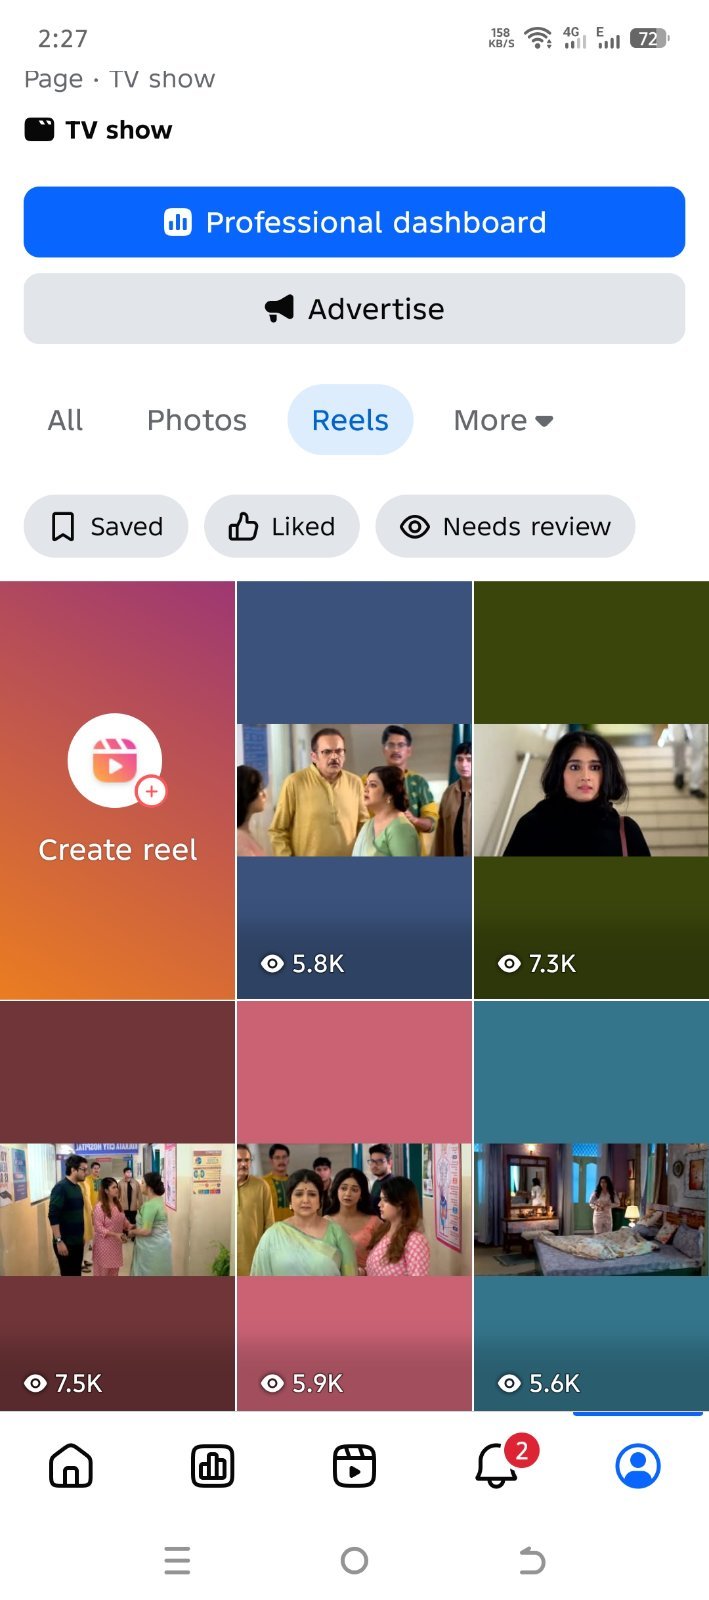Show reels that Needs review
Viewport: 709px width, 1600px height.
pyautogui.click(x=505, y=526)
